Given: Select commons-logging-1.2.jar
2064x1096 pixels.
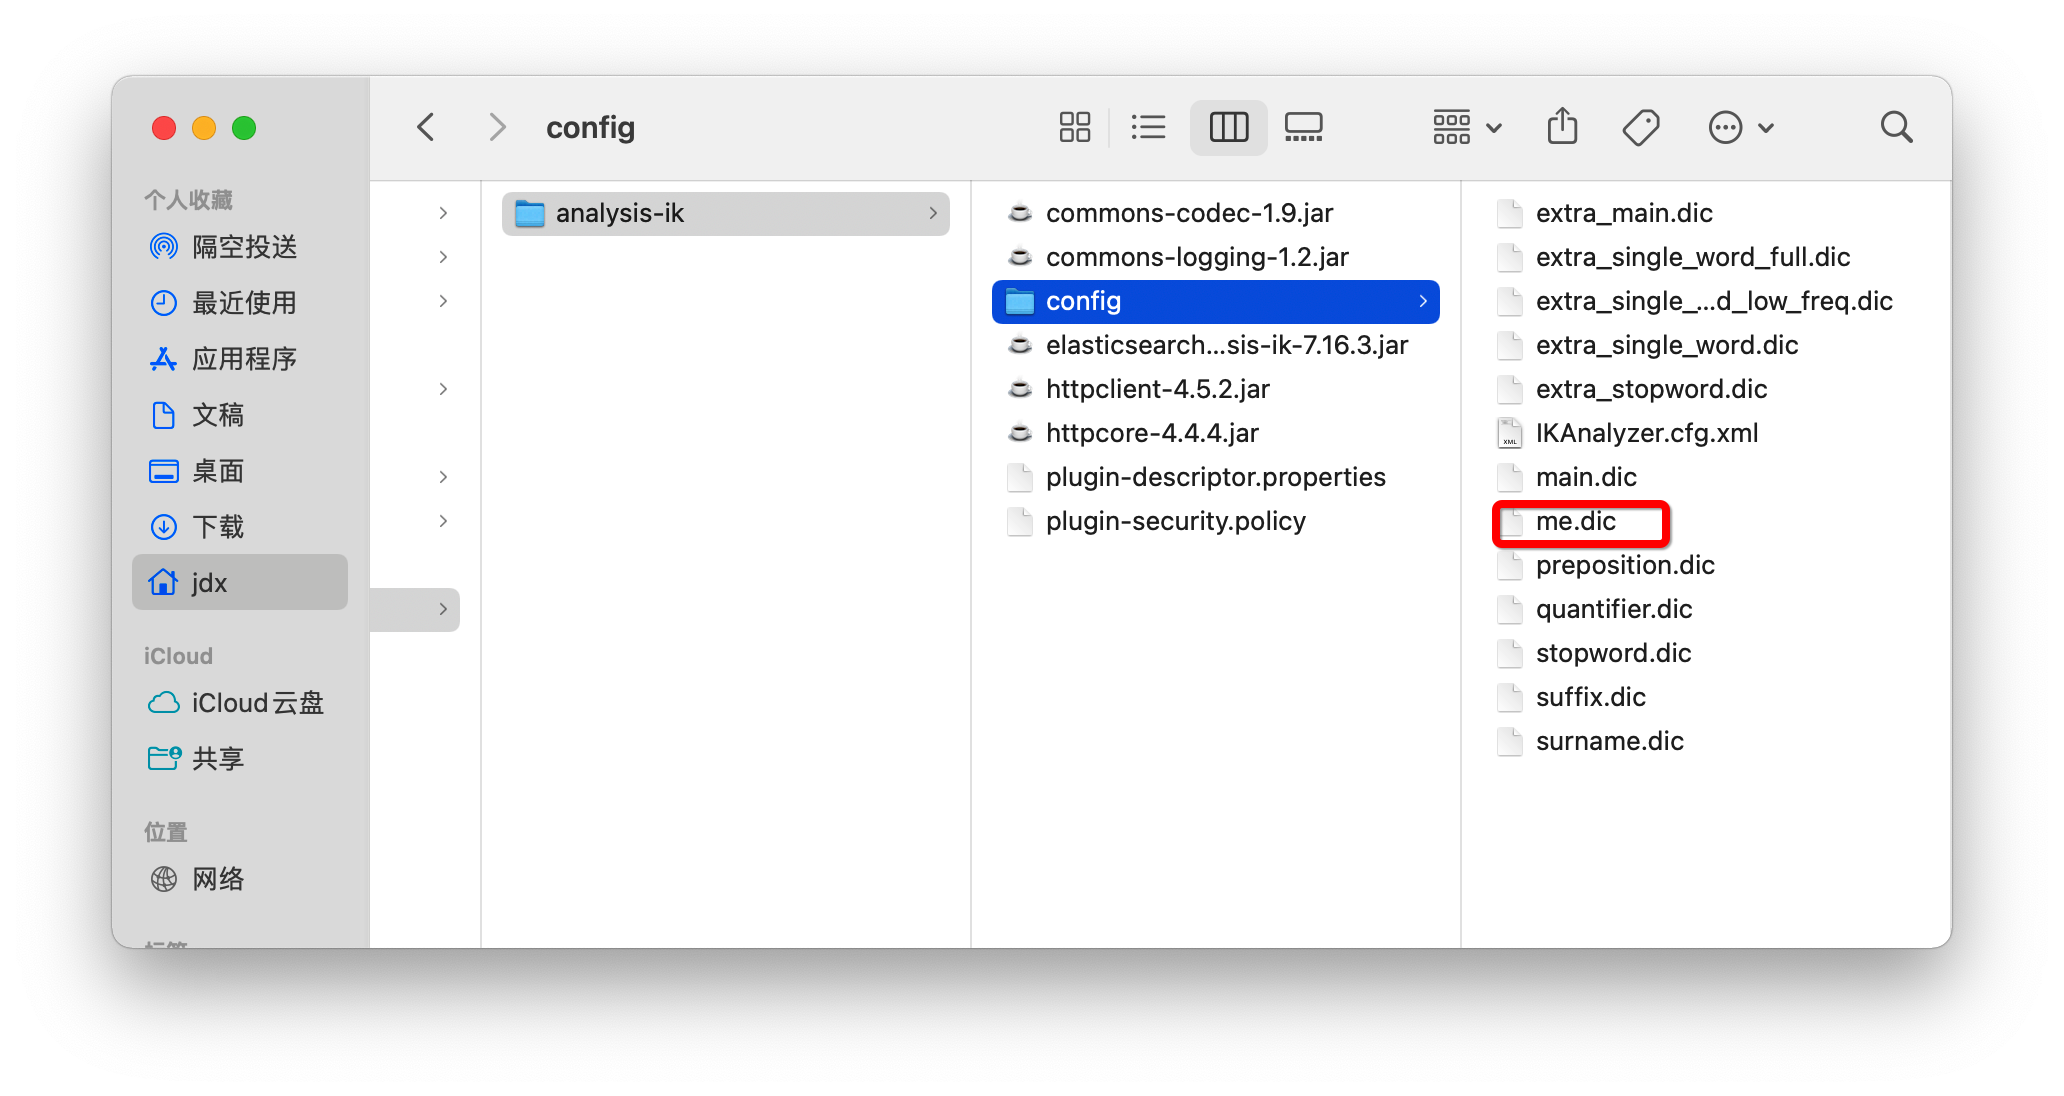Looking at the screenshot, I should [1216, 257].
